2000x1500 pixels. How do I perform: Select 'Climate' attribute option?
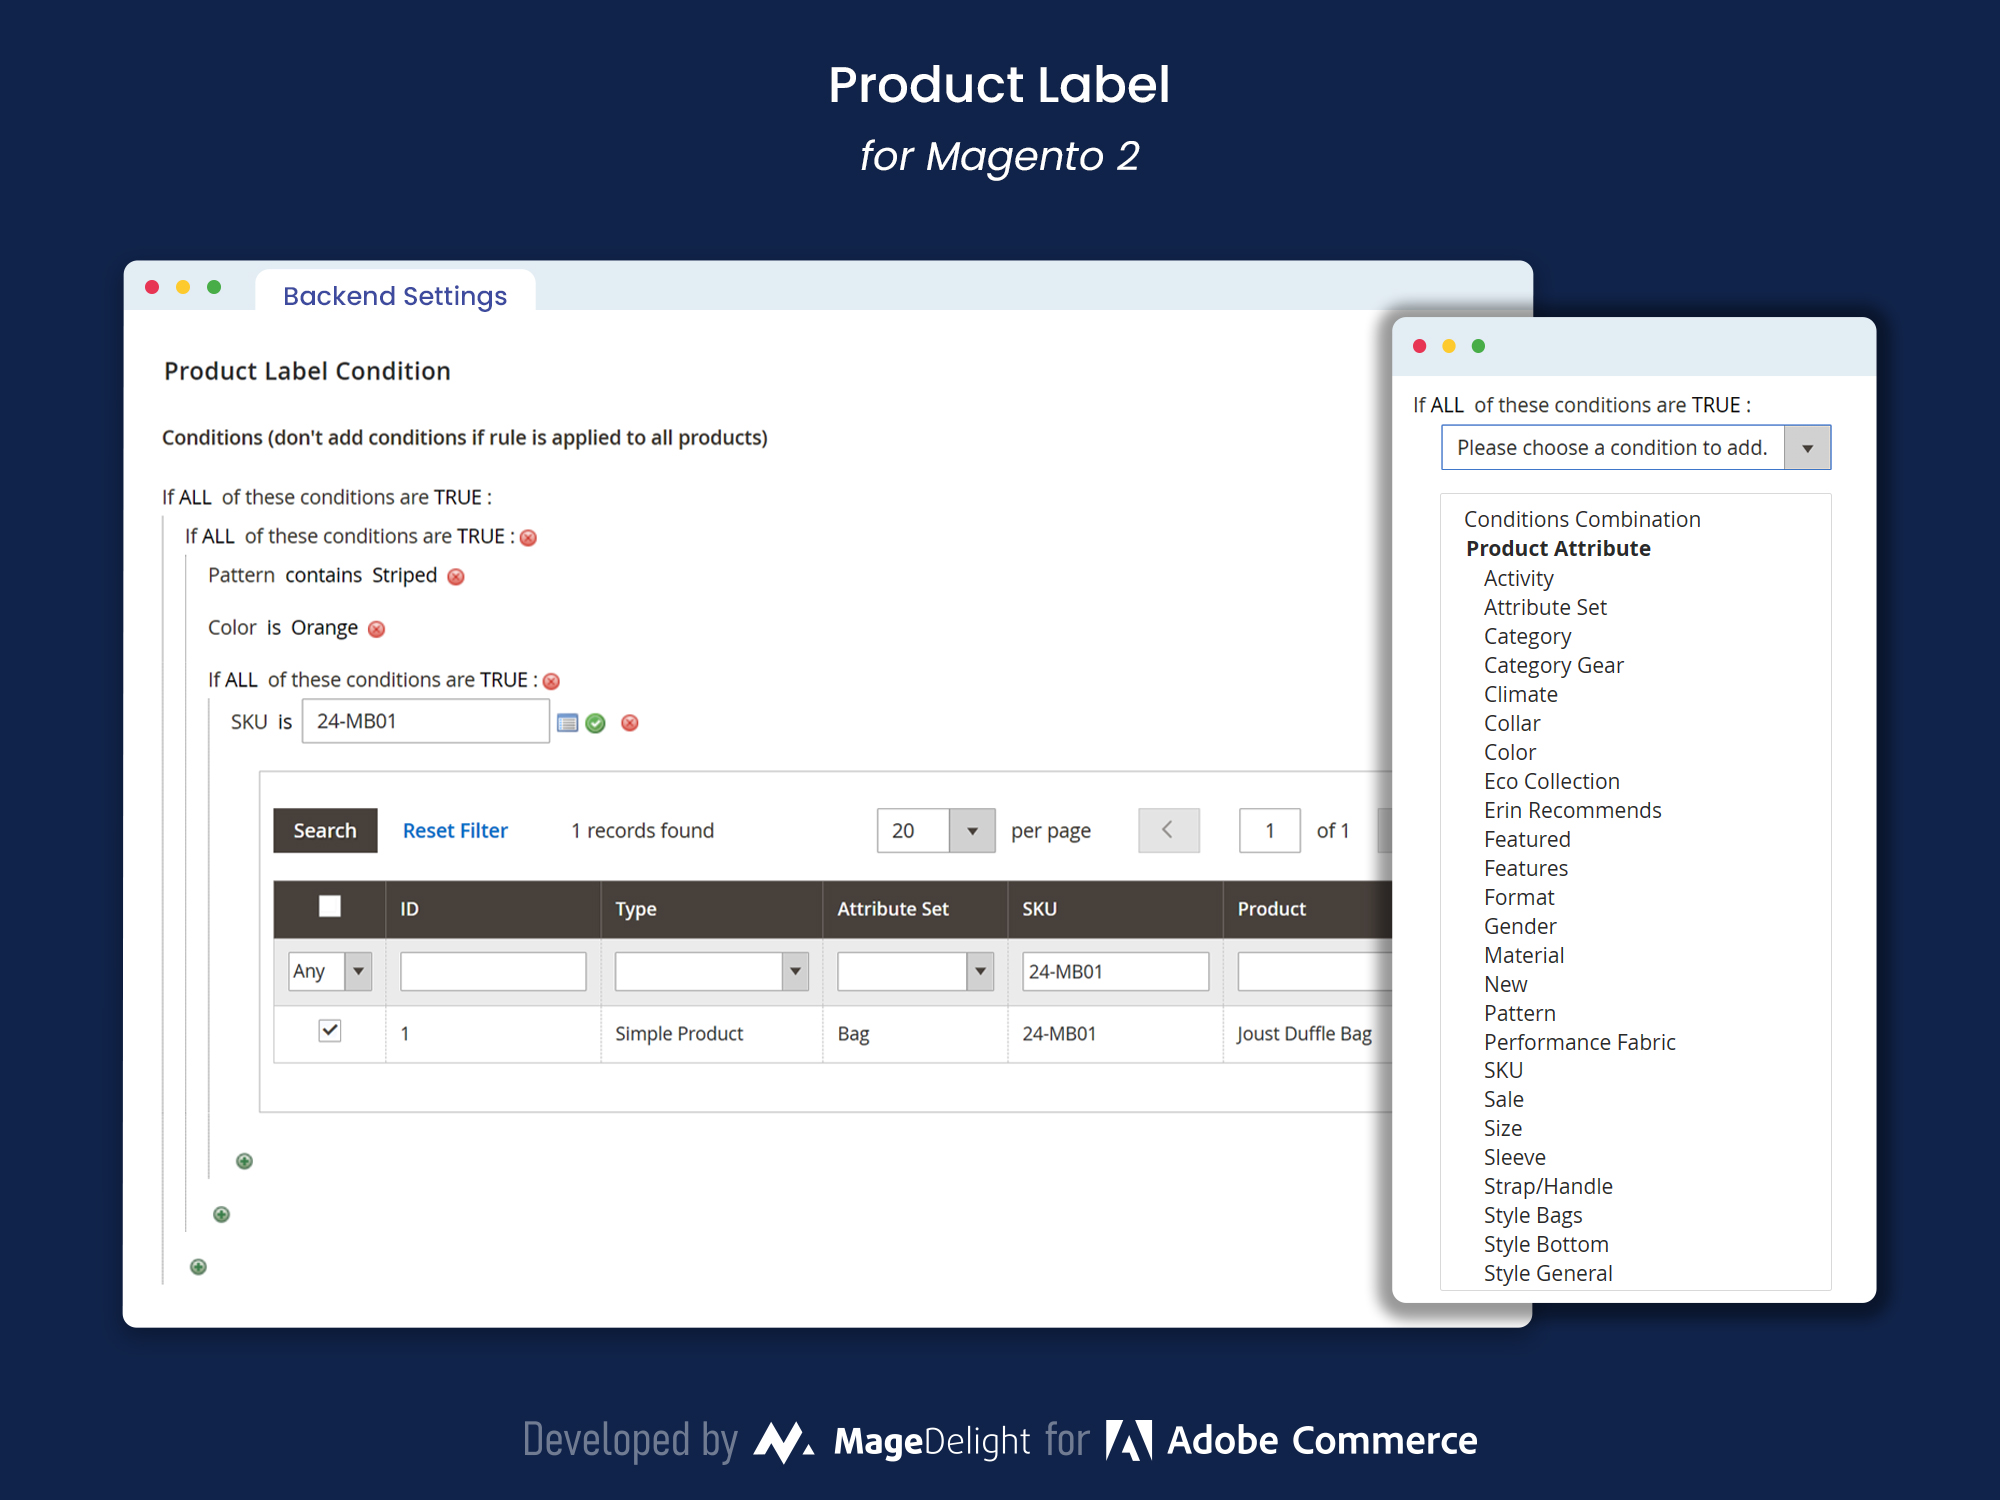(x=1520, y=694)
